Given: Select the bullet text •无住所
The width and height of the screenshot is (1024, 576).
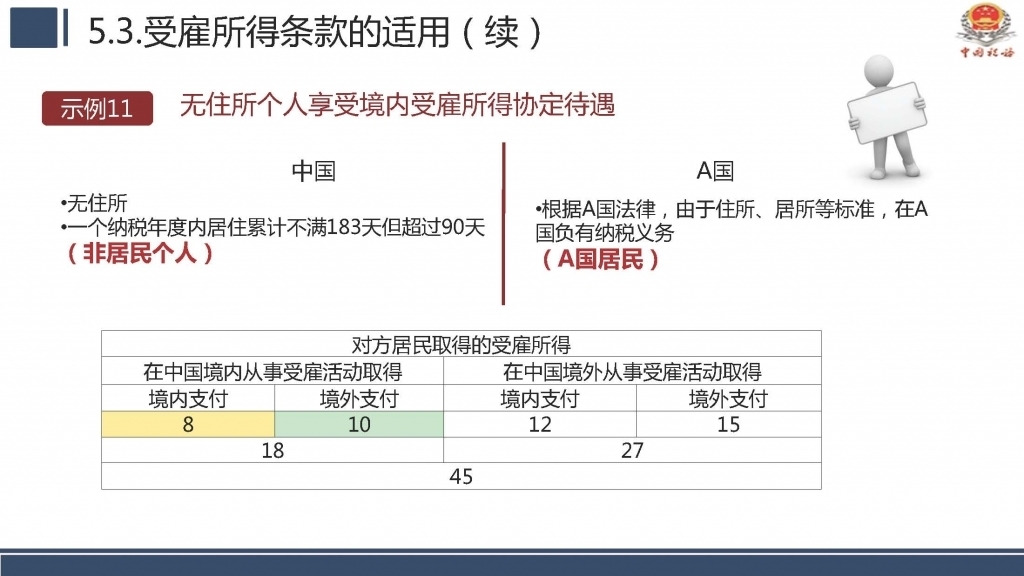Looking at the screenshot, I should point(93,203).
